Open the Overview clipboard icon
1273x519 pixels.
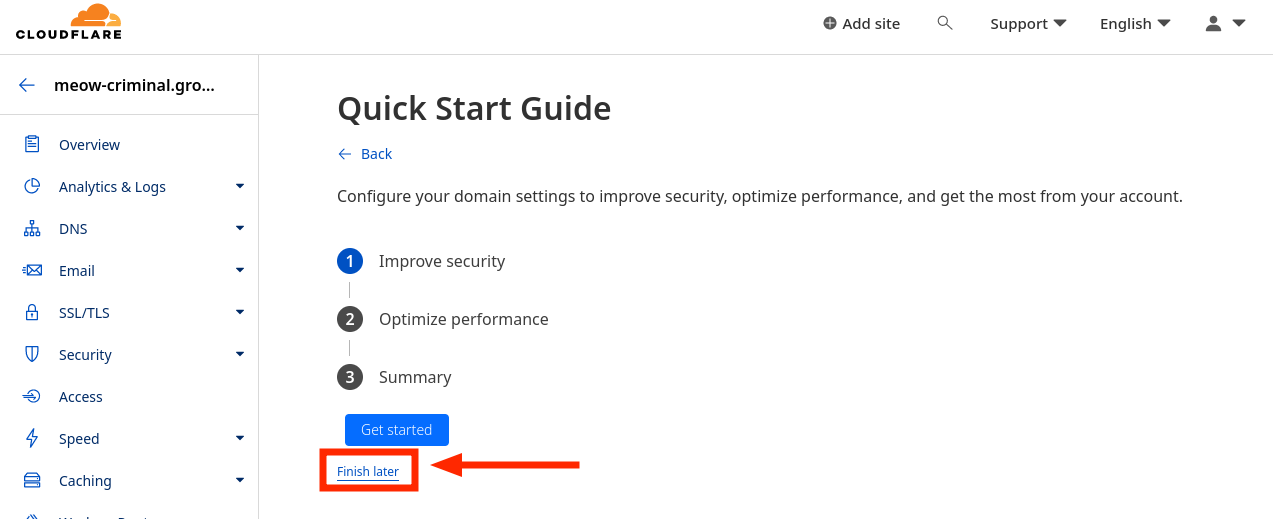(x=32, y=145)
